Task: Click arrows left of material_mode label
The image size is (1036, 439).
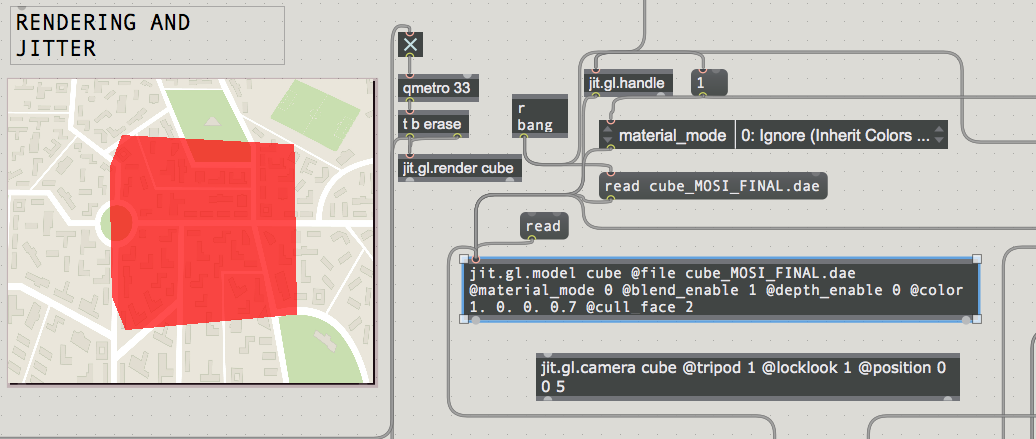Action: click(607, 135)
